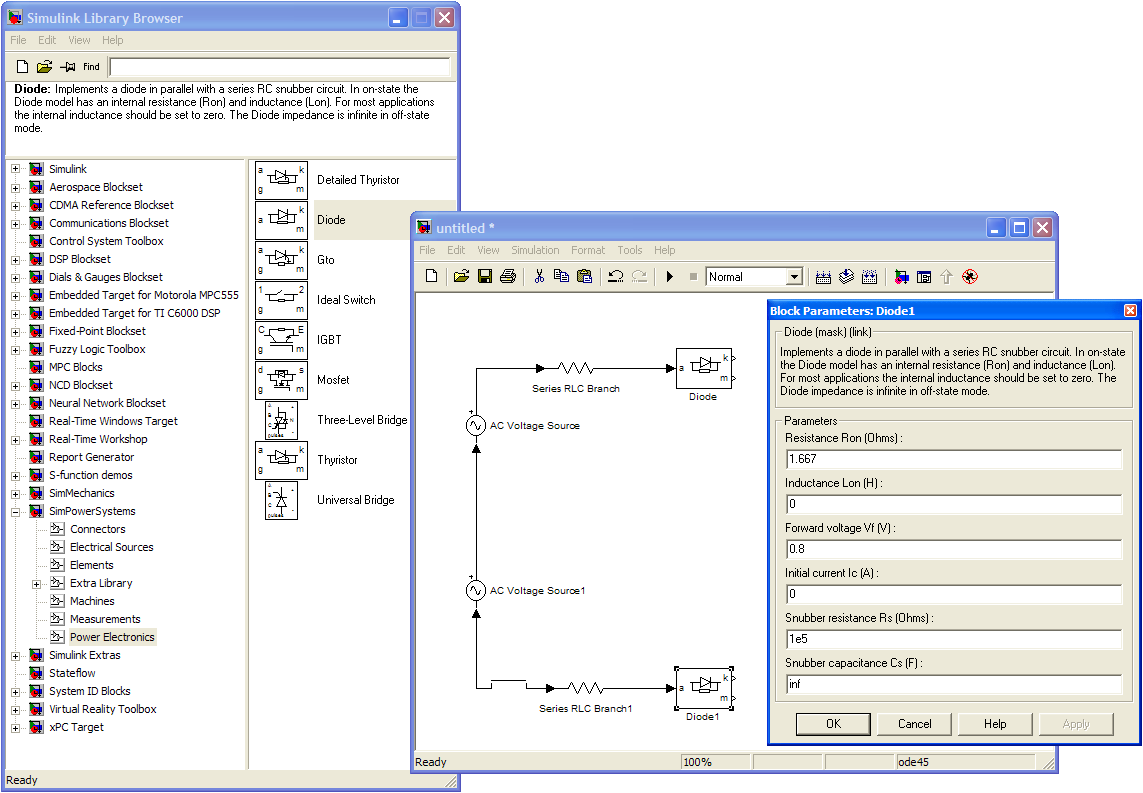This screenshot has height=793, width=1143.
Task: Expand the Aerospace Blockset node
Action: pos(15,187)
